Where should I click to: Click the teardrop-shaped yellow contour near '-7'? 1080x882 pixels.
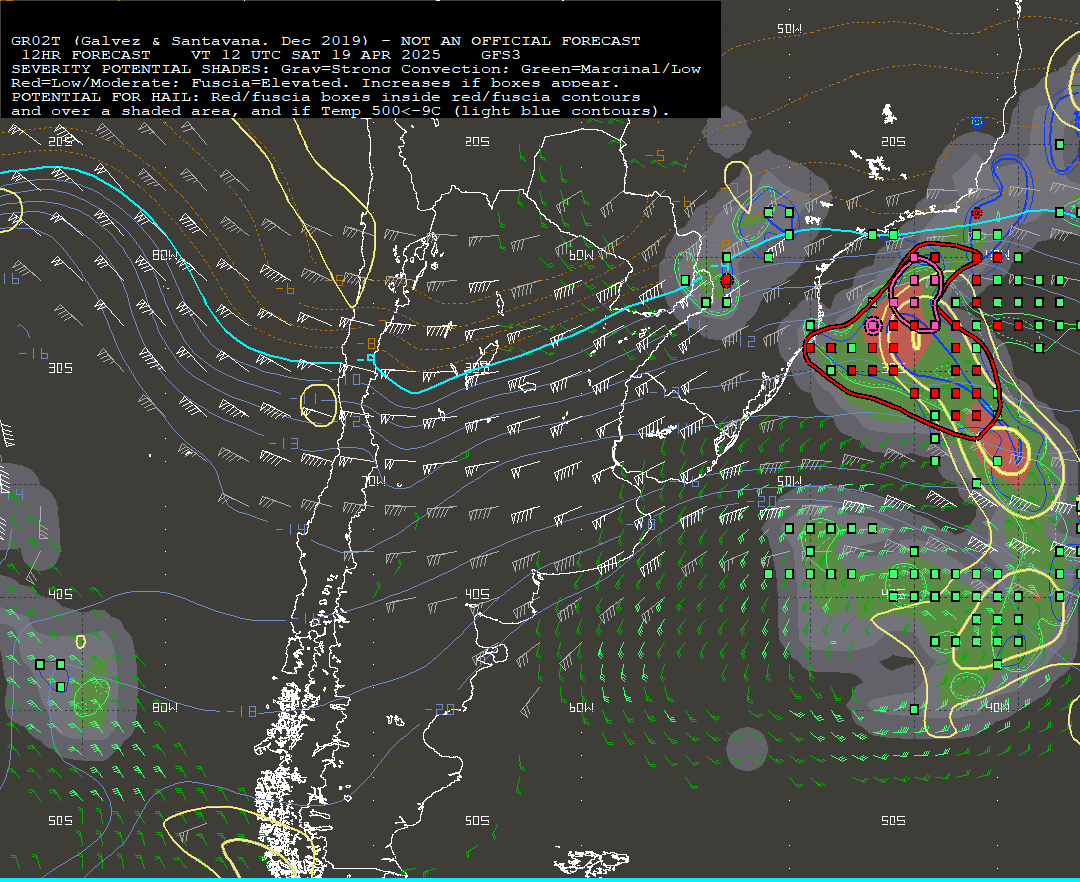tap(738, 185)
